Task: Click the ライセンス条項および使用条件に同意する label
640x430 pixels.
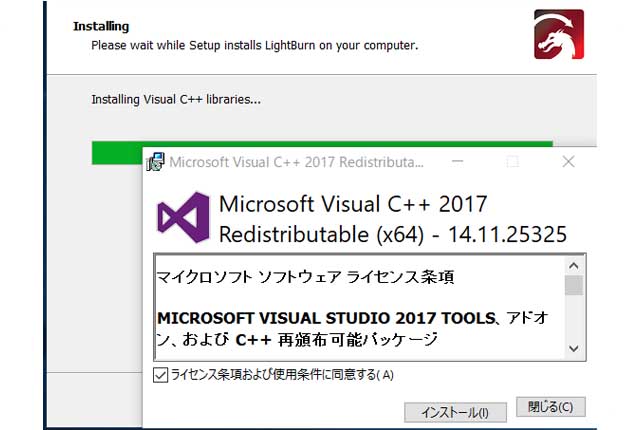Action: (x=282, y=375)
